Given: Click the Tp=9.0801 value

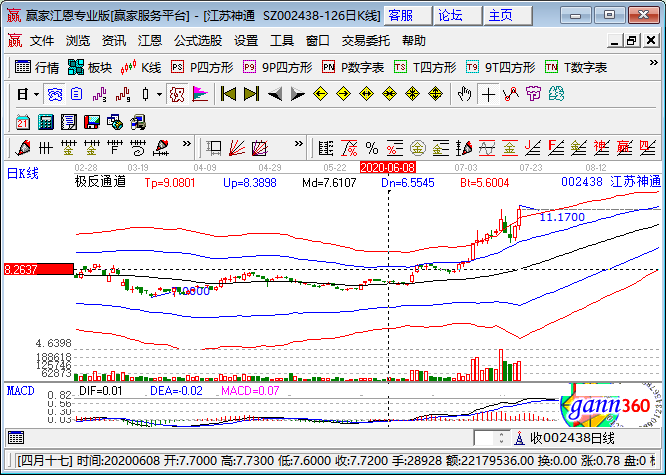Looking at the screenshot, I should click(170, 183).
